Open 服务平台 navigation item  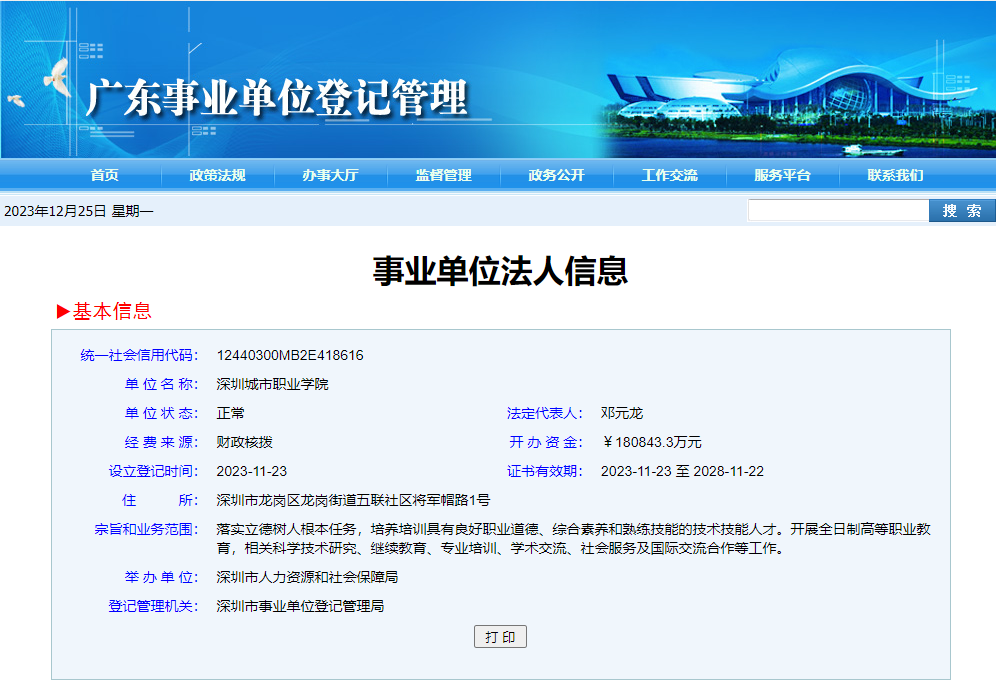(x=783, y=175)
